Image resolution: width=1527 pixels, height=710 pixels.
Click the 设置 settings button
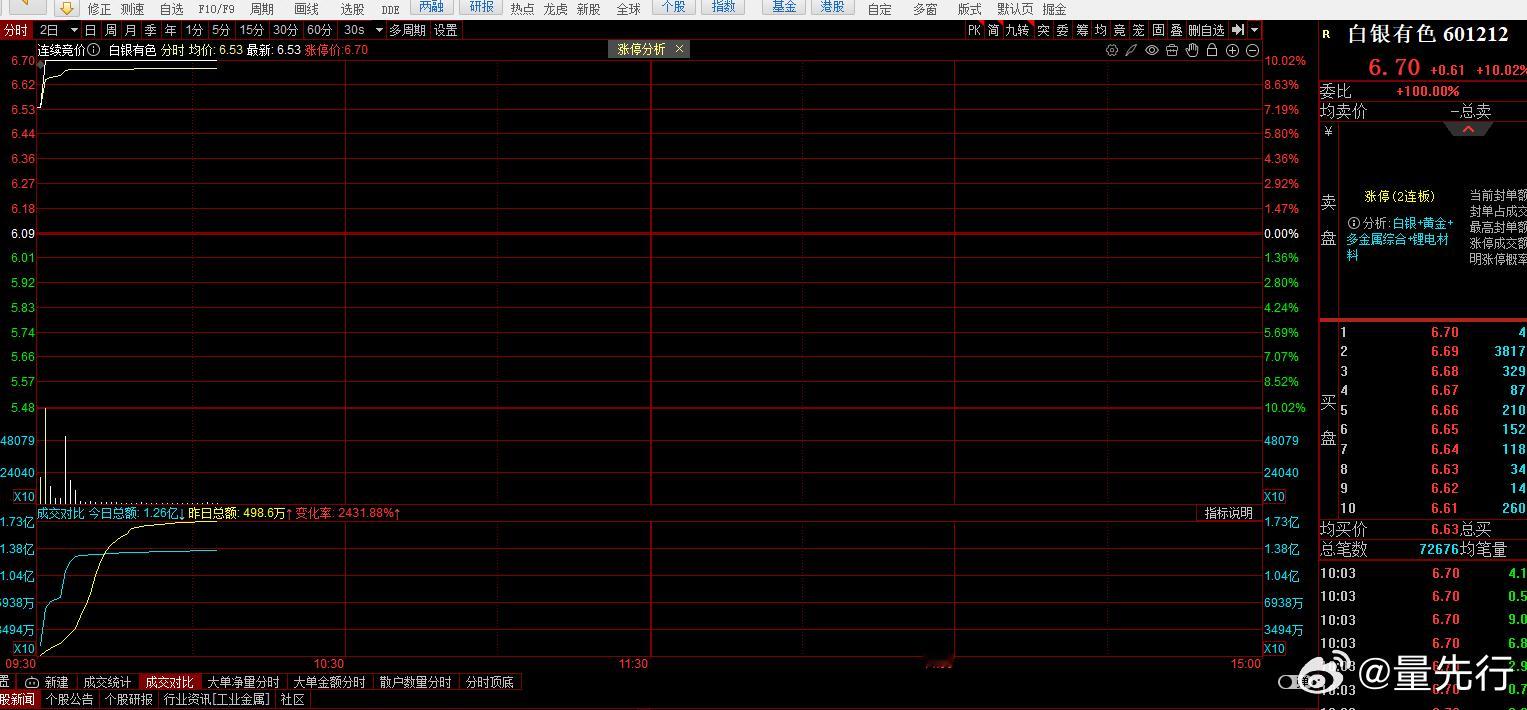446,30
